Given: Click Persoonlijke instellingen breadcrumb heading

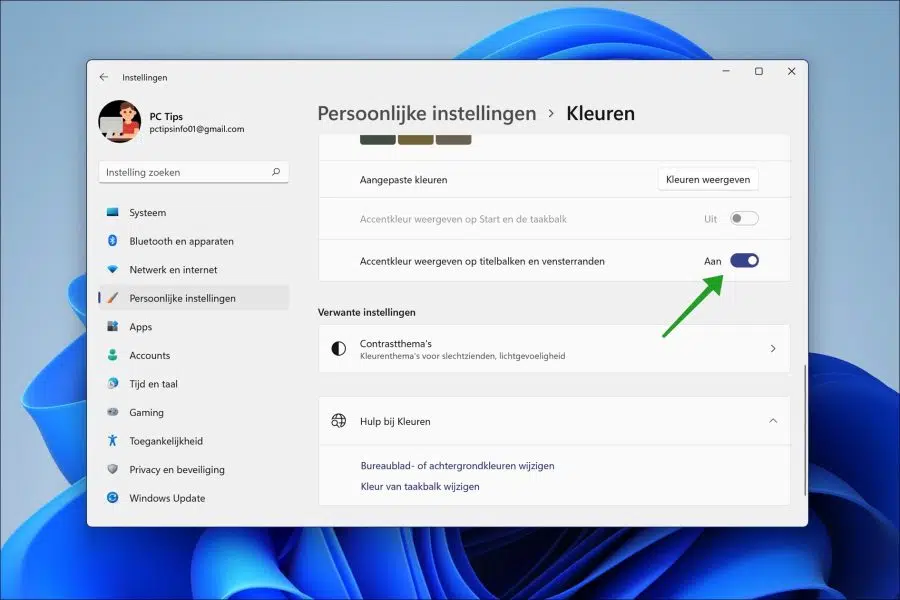Looking at the screenshot, I should click(x=427, y=113).
